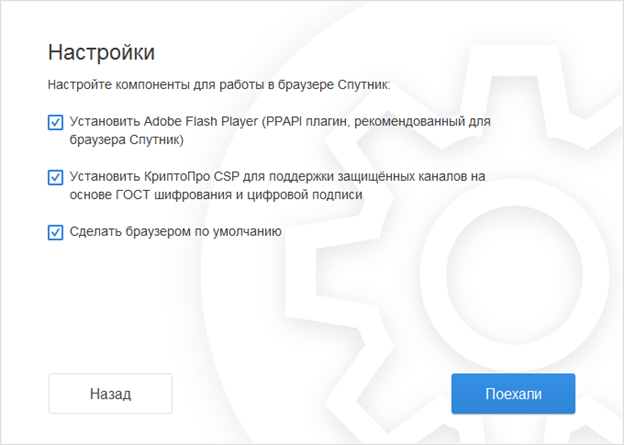This screenshot has width=624, height=445.
Task: Click the Установить КриптоПро CSP label text
Action: (x=277, y=185)
